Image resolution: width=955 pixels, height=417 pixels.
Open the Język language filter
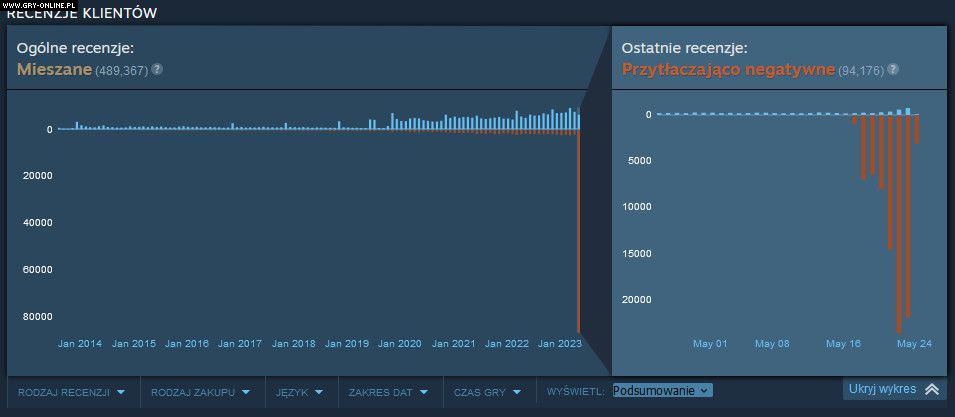[300, 392]
